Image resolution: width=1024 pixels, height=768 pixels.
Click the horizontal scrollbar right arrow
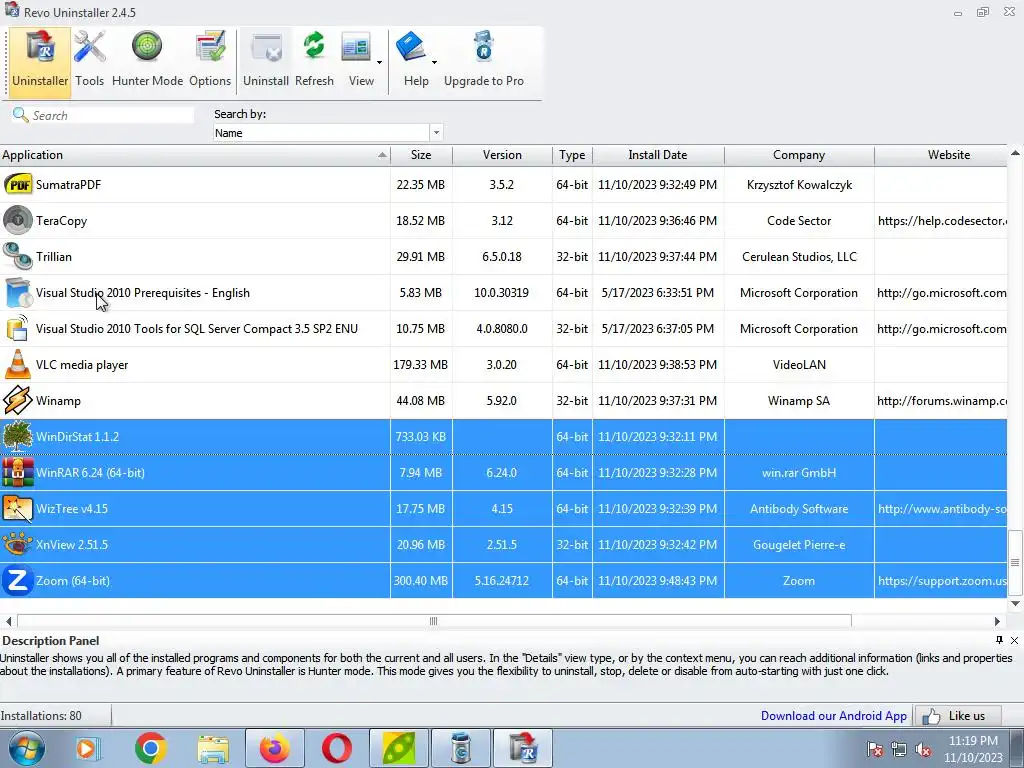(997, 621)
